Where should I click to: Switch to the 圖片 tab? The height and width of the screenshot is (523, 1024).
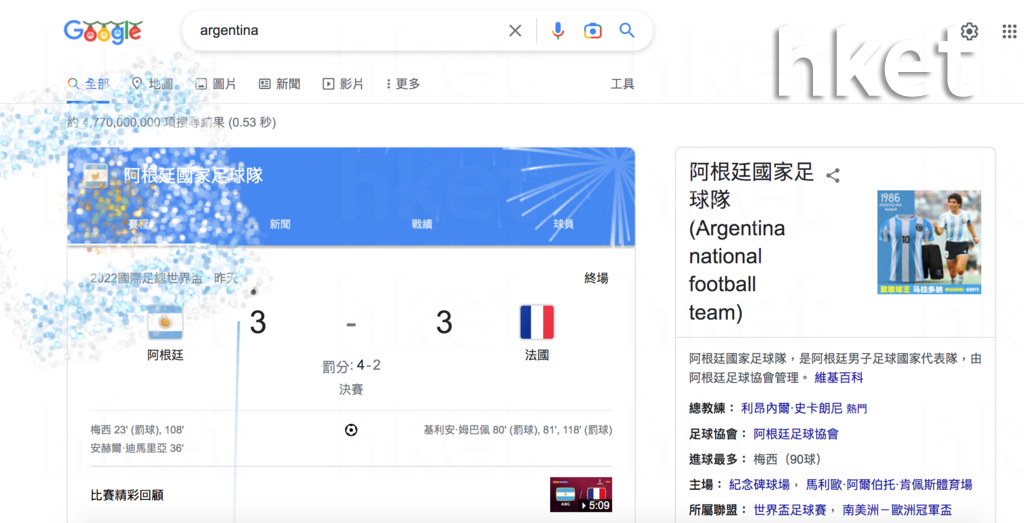click(x=216, y=84)
